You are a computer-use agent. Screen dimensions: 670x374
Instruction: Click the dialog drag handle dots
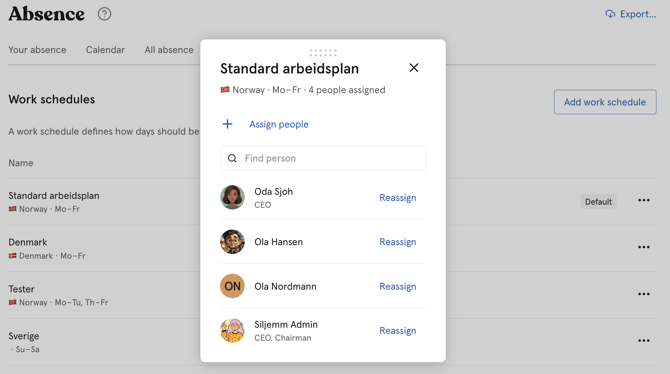point(323,53)
